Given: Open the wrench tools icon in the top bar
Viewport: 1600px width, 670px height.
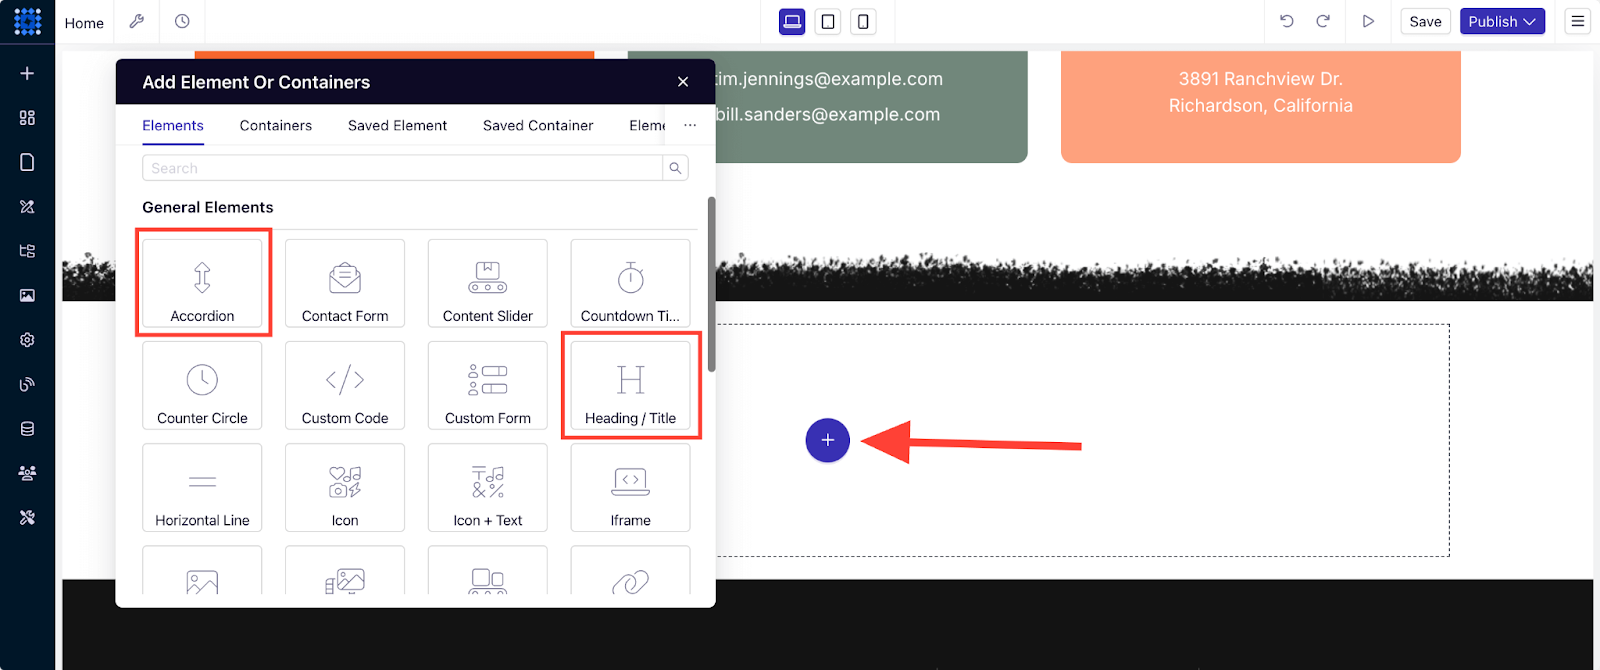Looking at the screenshot, I should pos(137,21).
